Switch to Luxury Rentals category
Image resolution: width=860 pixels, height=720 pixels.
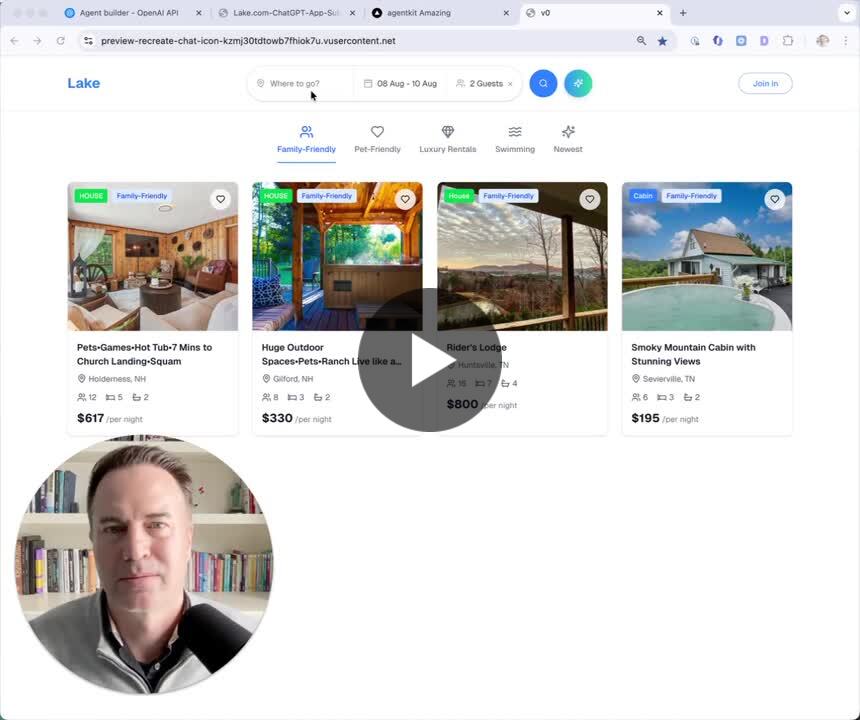(x=447, y=139)
